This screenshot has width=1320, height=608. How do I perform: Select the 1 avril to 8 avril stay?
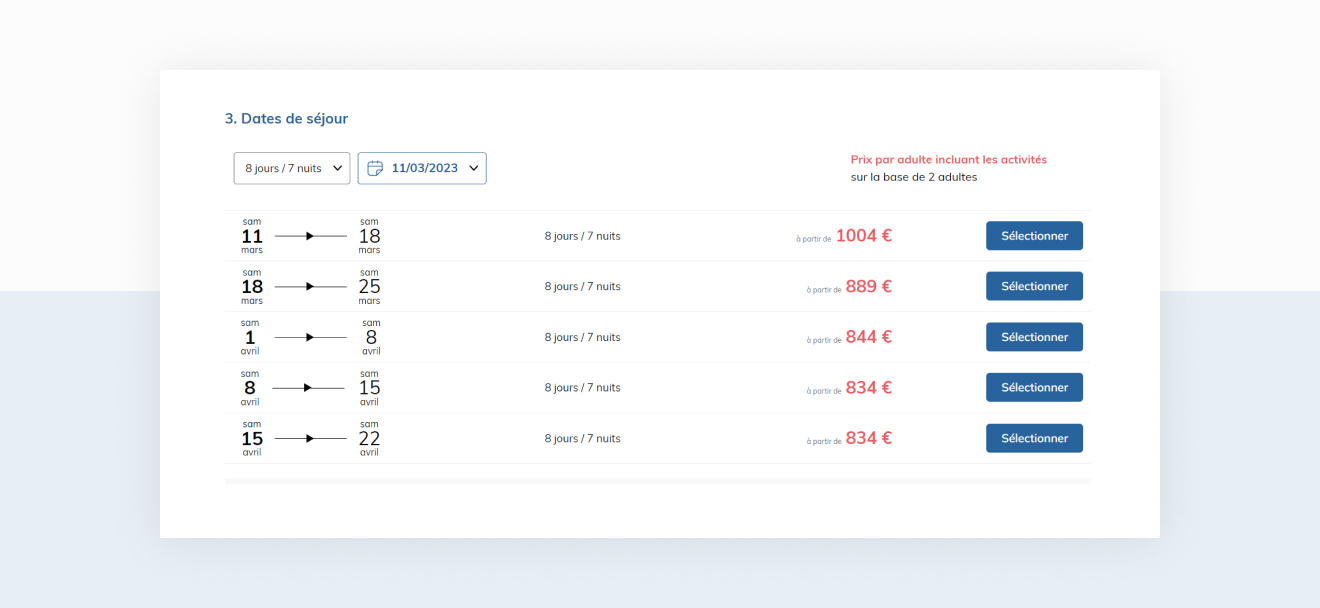tap(1034, 337)
